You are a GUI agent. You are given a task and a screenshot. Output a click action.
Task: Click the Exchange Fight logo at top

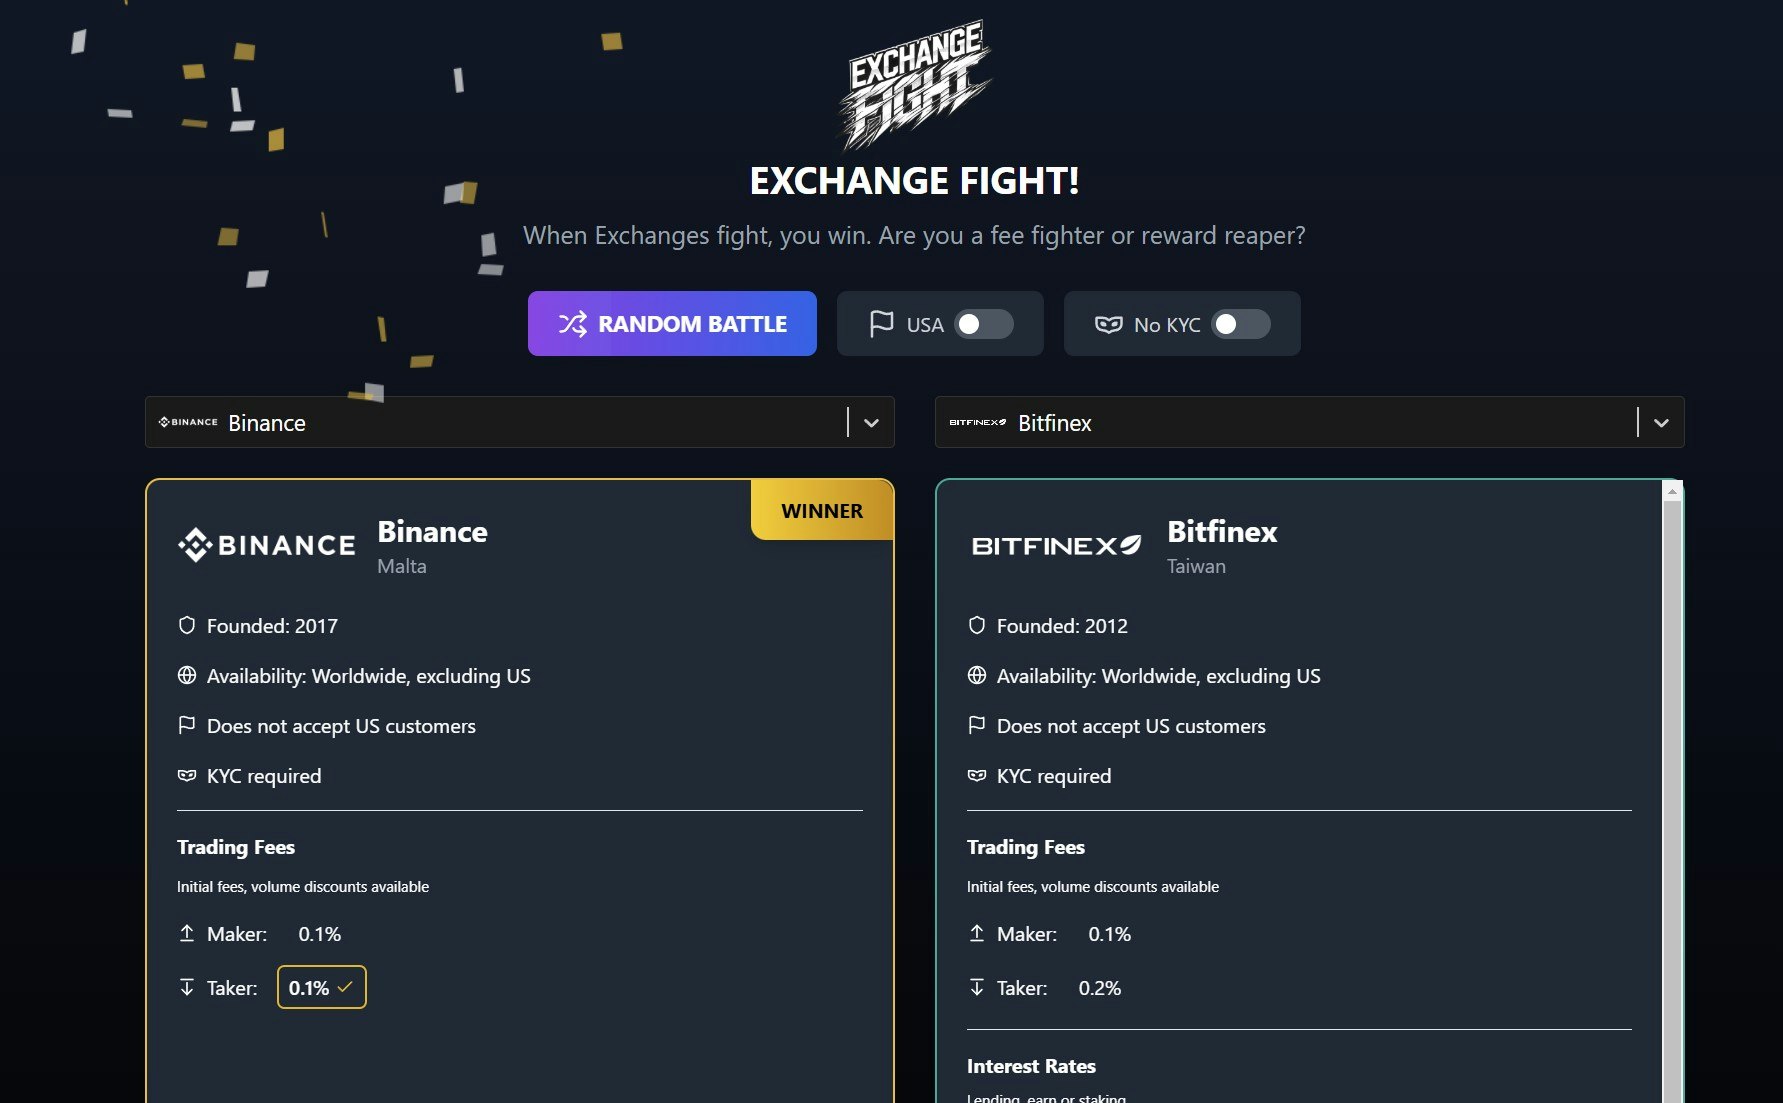(915, 83)
